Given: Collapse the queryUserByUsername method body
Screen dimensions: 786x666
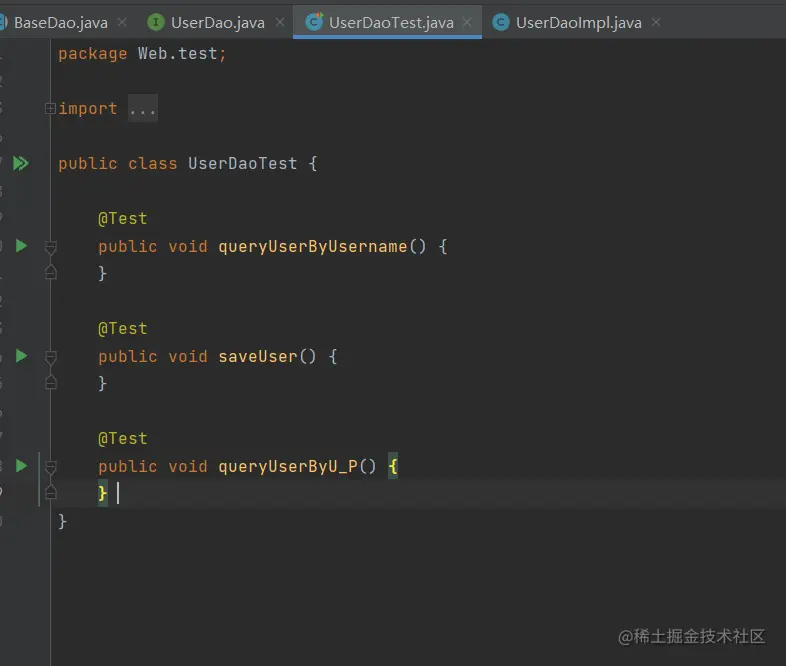Looking at the screenshot, I should (51, 247).
